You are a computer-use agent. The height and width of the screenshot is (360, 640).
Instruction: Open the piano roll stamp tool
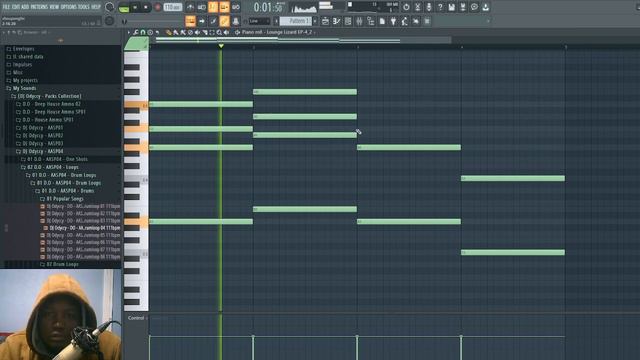tap(150, 32)
